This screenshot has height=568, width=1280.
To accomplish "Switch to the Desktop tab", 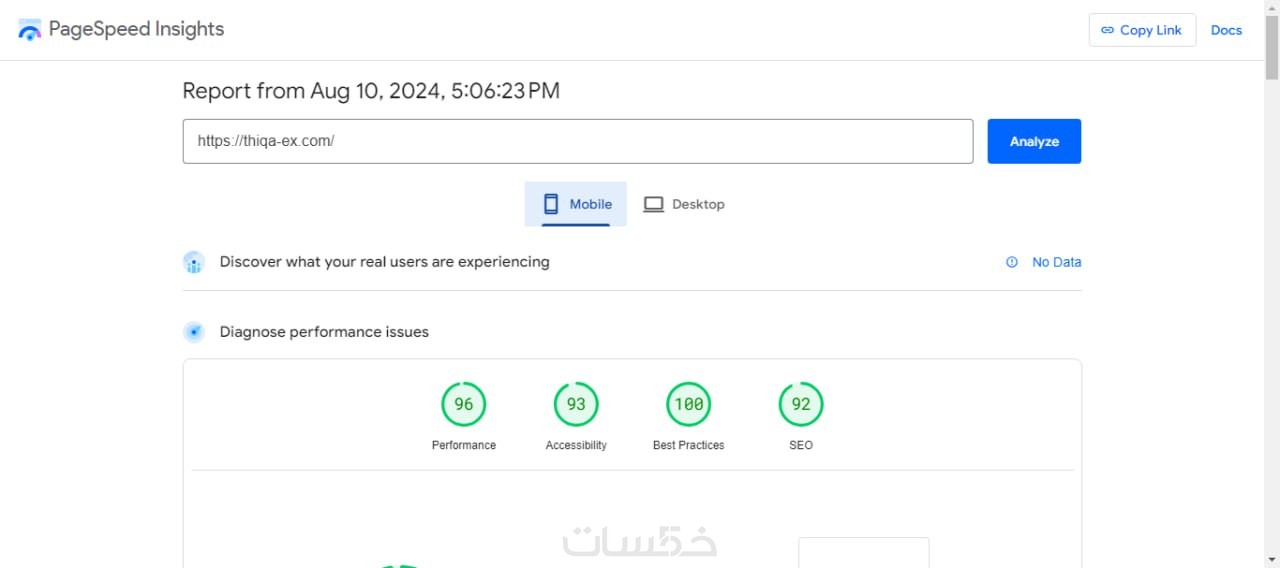I will tap(684, 204).
